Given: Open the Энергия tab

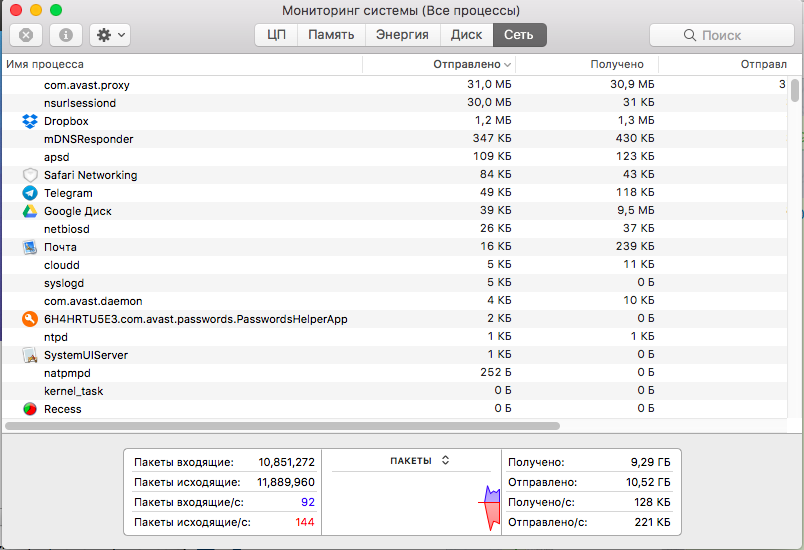Looking at the screenshot, I should click(x=402, y=35).
